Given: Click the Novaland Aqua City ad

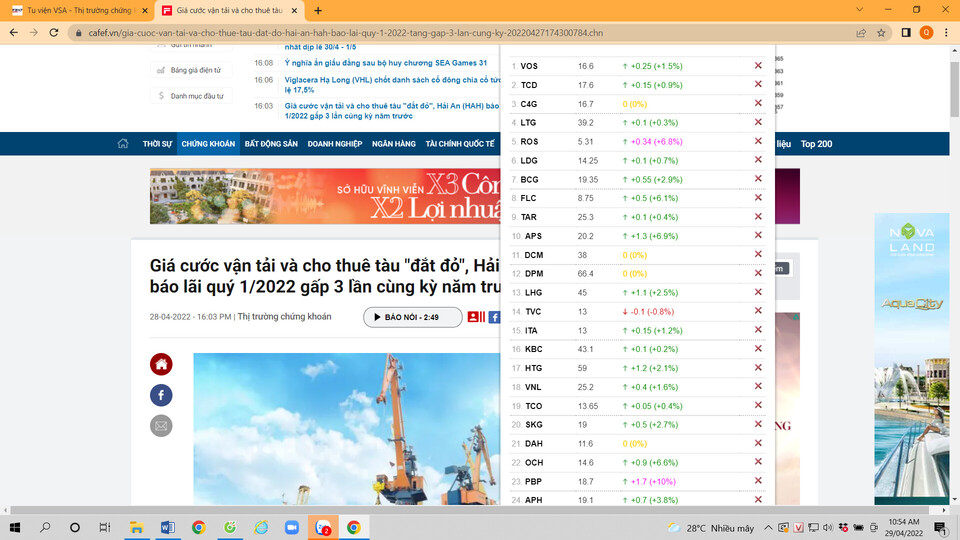Looking at the screenshot, I should coord(912,358).
